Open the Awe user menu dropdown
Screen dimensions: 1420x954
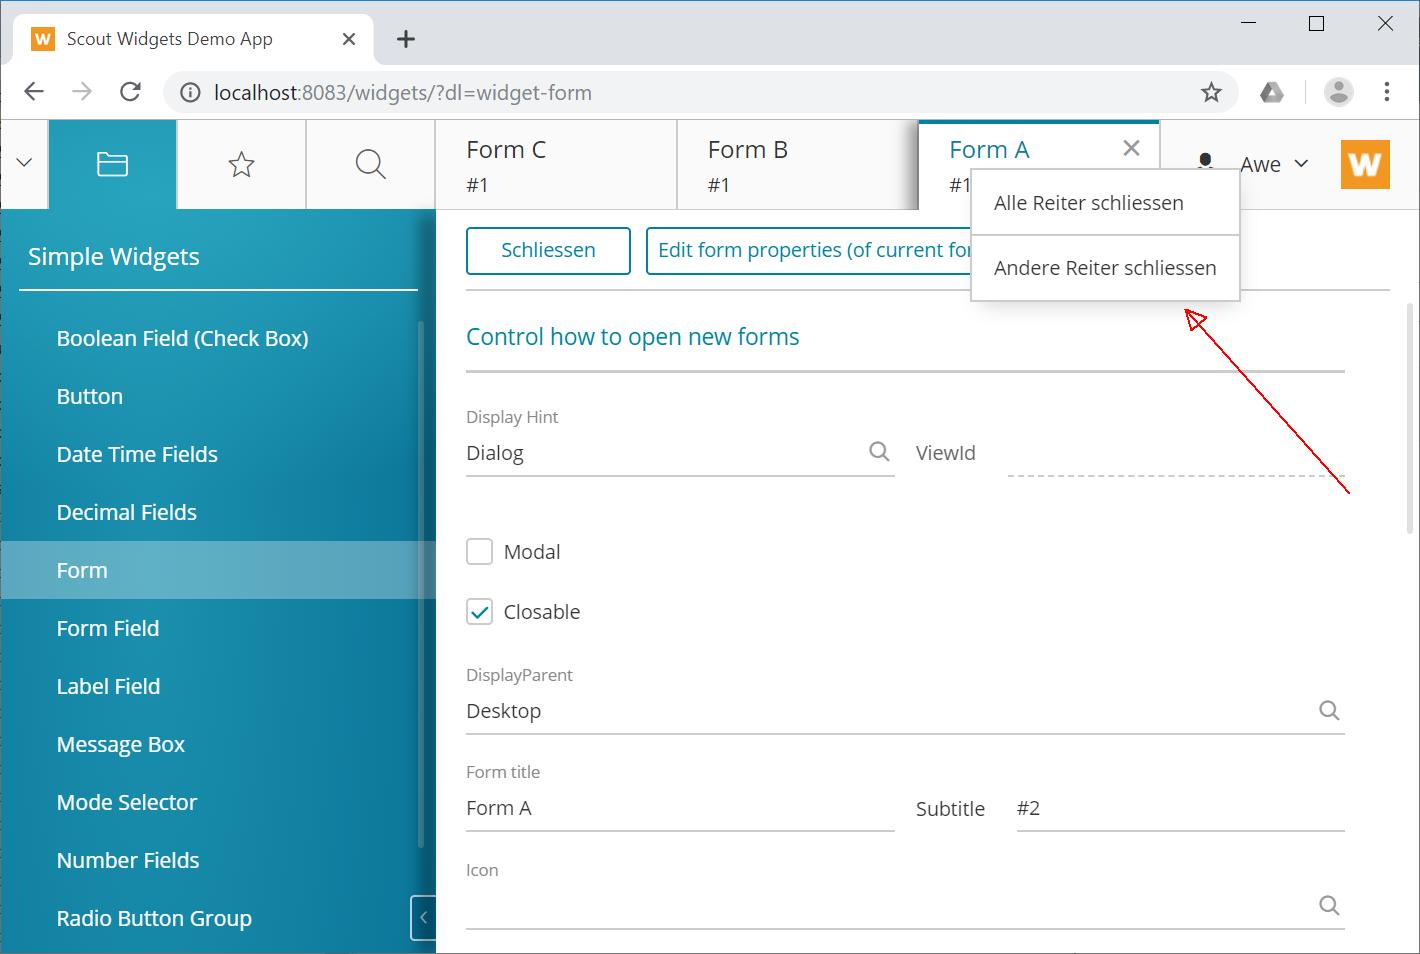coord(1275,164)
